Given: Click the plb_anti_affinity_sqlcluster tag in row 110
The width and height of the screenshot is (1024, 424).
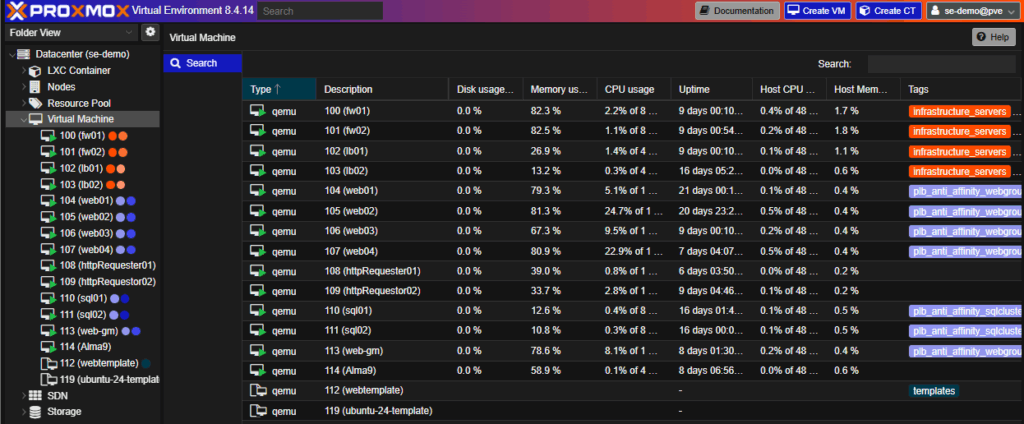Looking at the screenshot, I should (x=965, y=311).
